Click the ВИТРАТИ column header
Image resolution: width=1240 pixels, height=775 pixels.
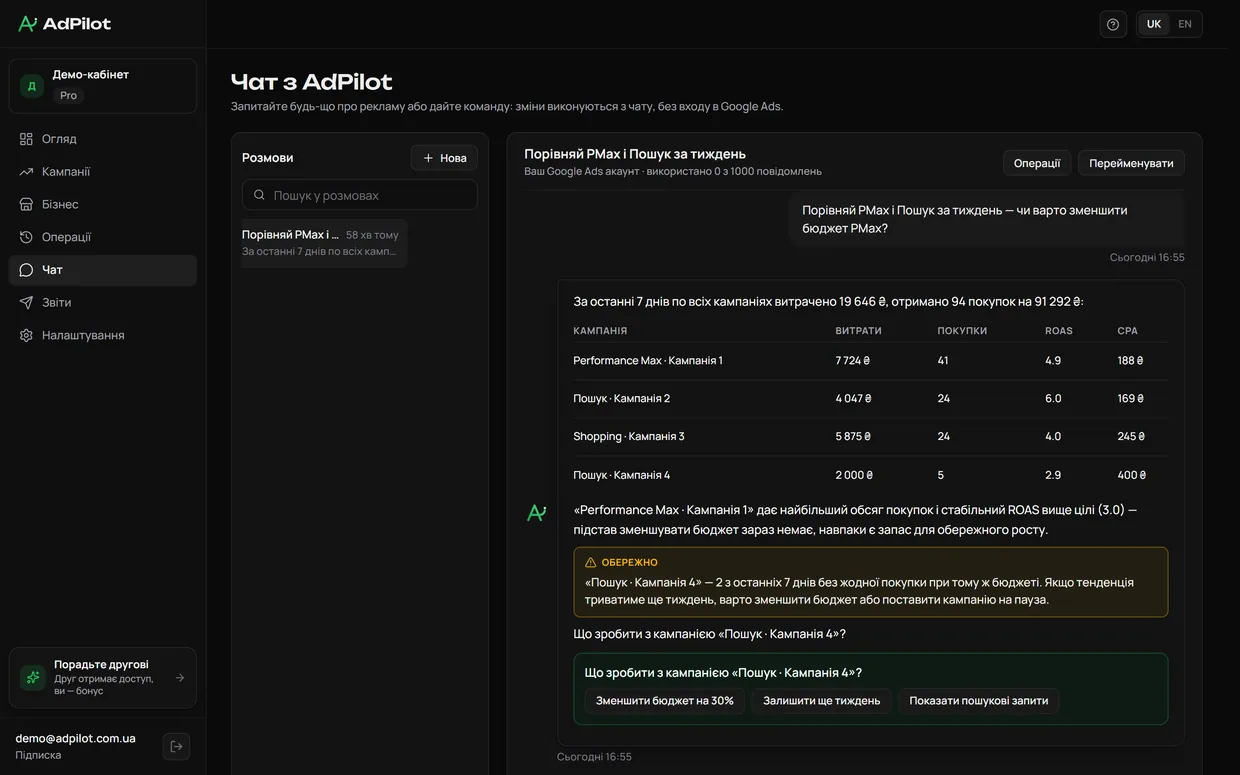(859, 330)
